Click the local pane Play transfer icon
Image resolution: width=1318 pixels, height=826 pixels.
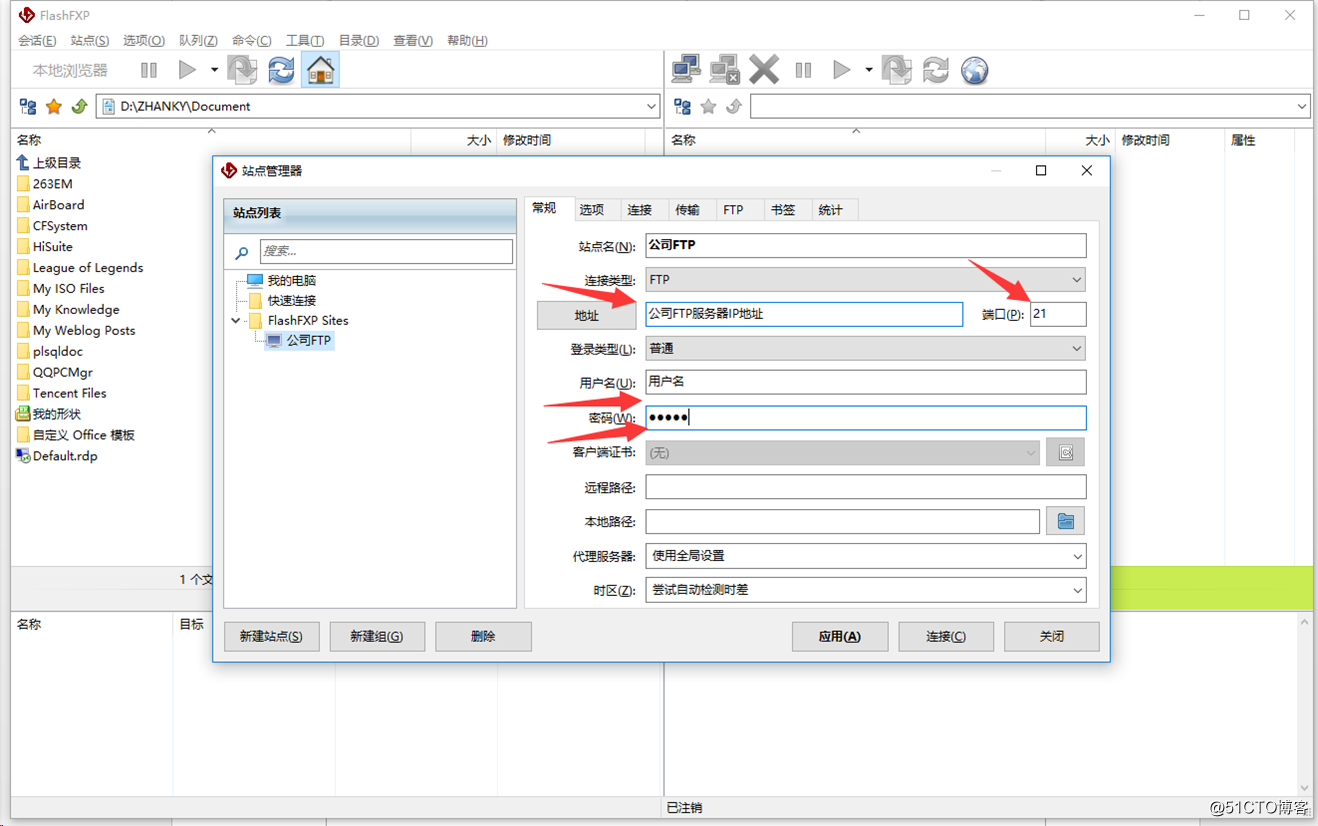pyautogui.click(x=187, y=70)
